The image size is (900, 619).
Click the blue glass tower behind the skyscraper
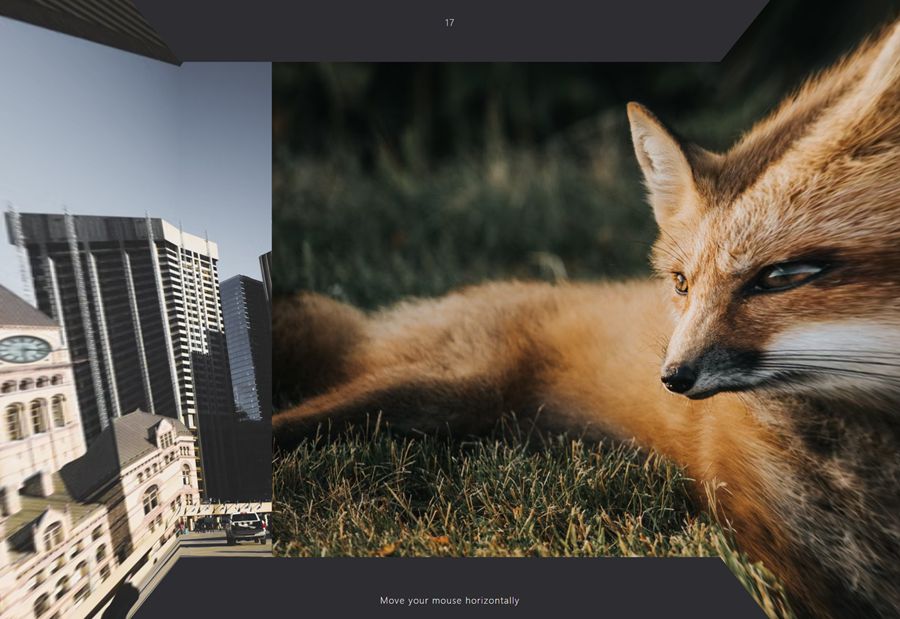pos(243,340)
